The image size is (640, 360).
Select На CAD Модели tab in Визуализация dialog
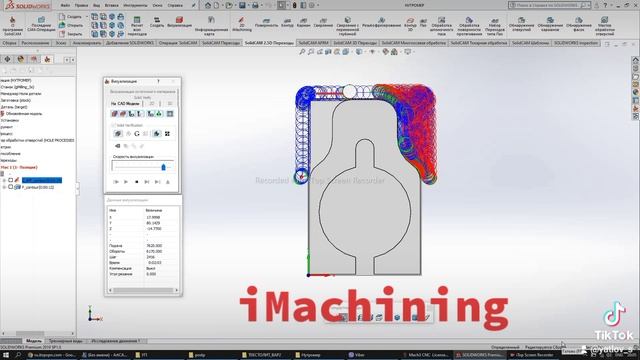pos(125,104)
